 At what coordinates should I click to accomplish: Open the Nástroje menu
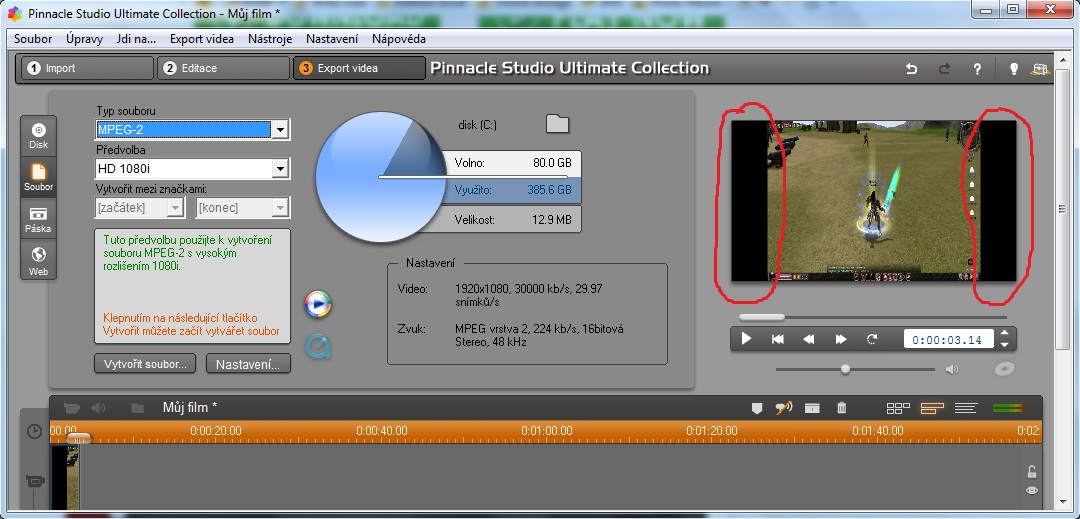(x=270, y=39)
